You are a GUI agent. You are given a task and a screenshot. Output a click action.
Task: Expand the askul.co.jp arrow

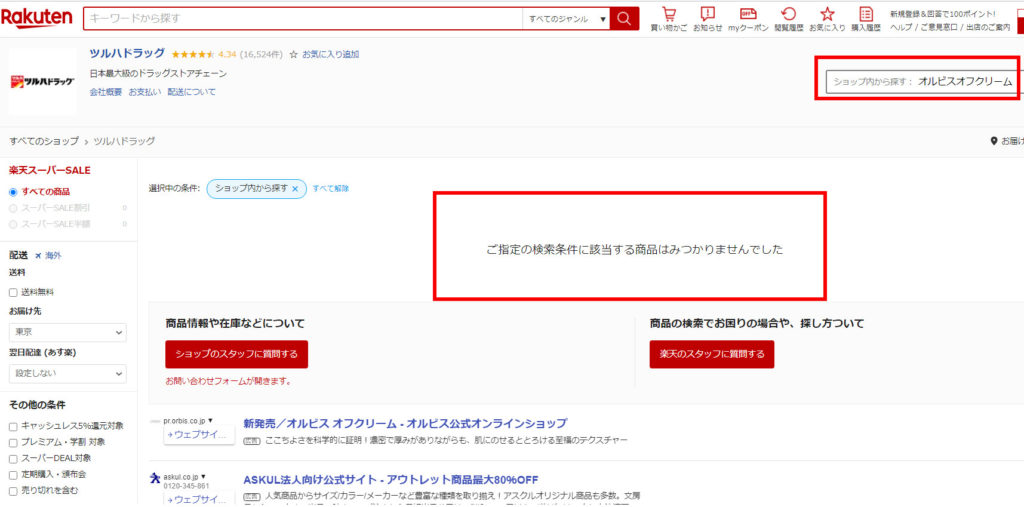(x=203, y=478)
